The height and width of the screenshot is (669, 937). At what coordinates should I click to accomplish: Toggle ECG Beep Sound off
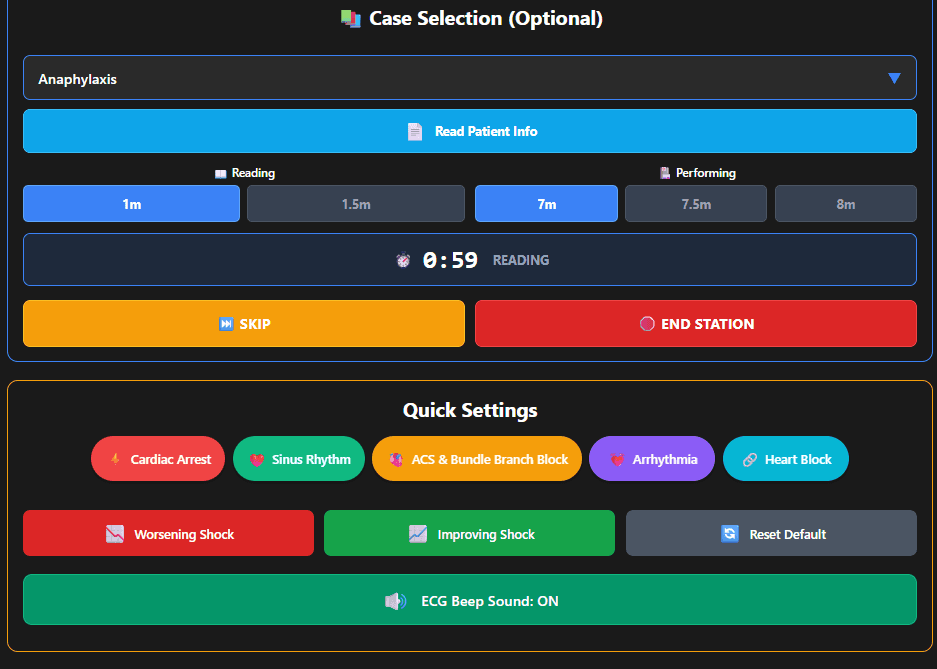pyautogui.click(x=470, y=600)
